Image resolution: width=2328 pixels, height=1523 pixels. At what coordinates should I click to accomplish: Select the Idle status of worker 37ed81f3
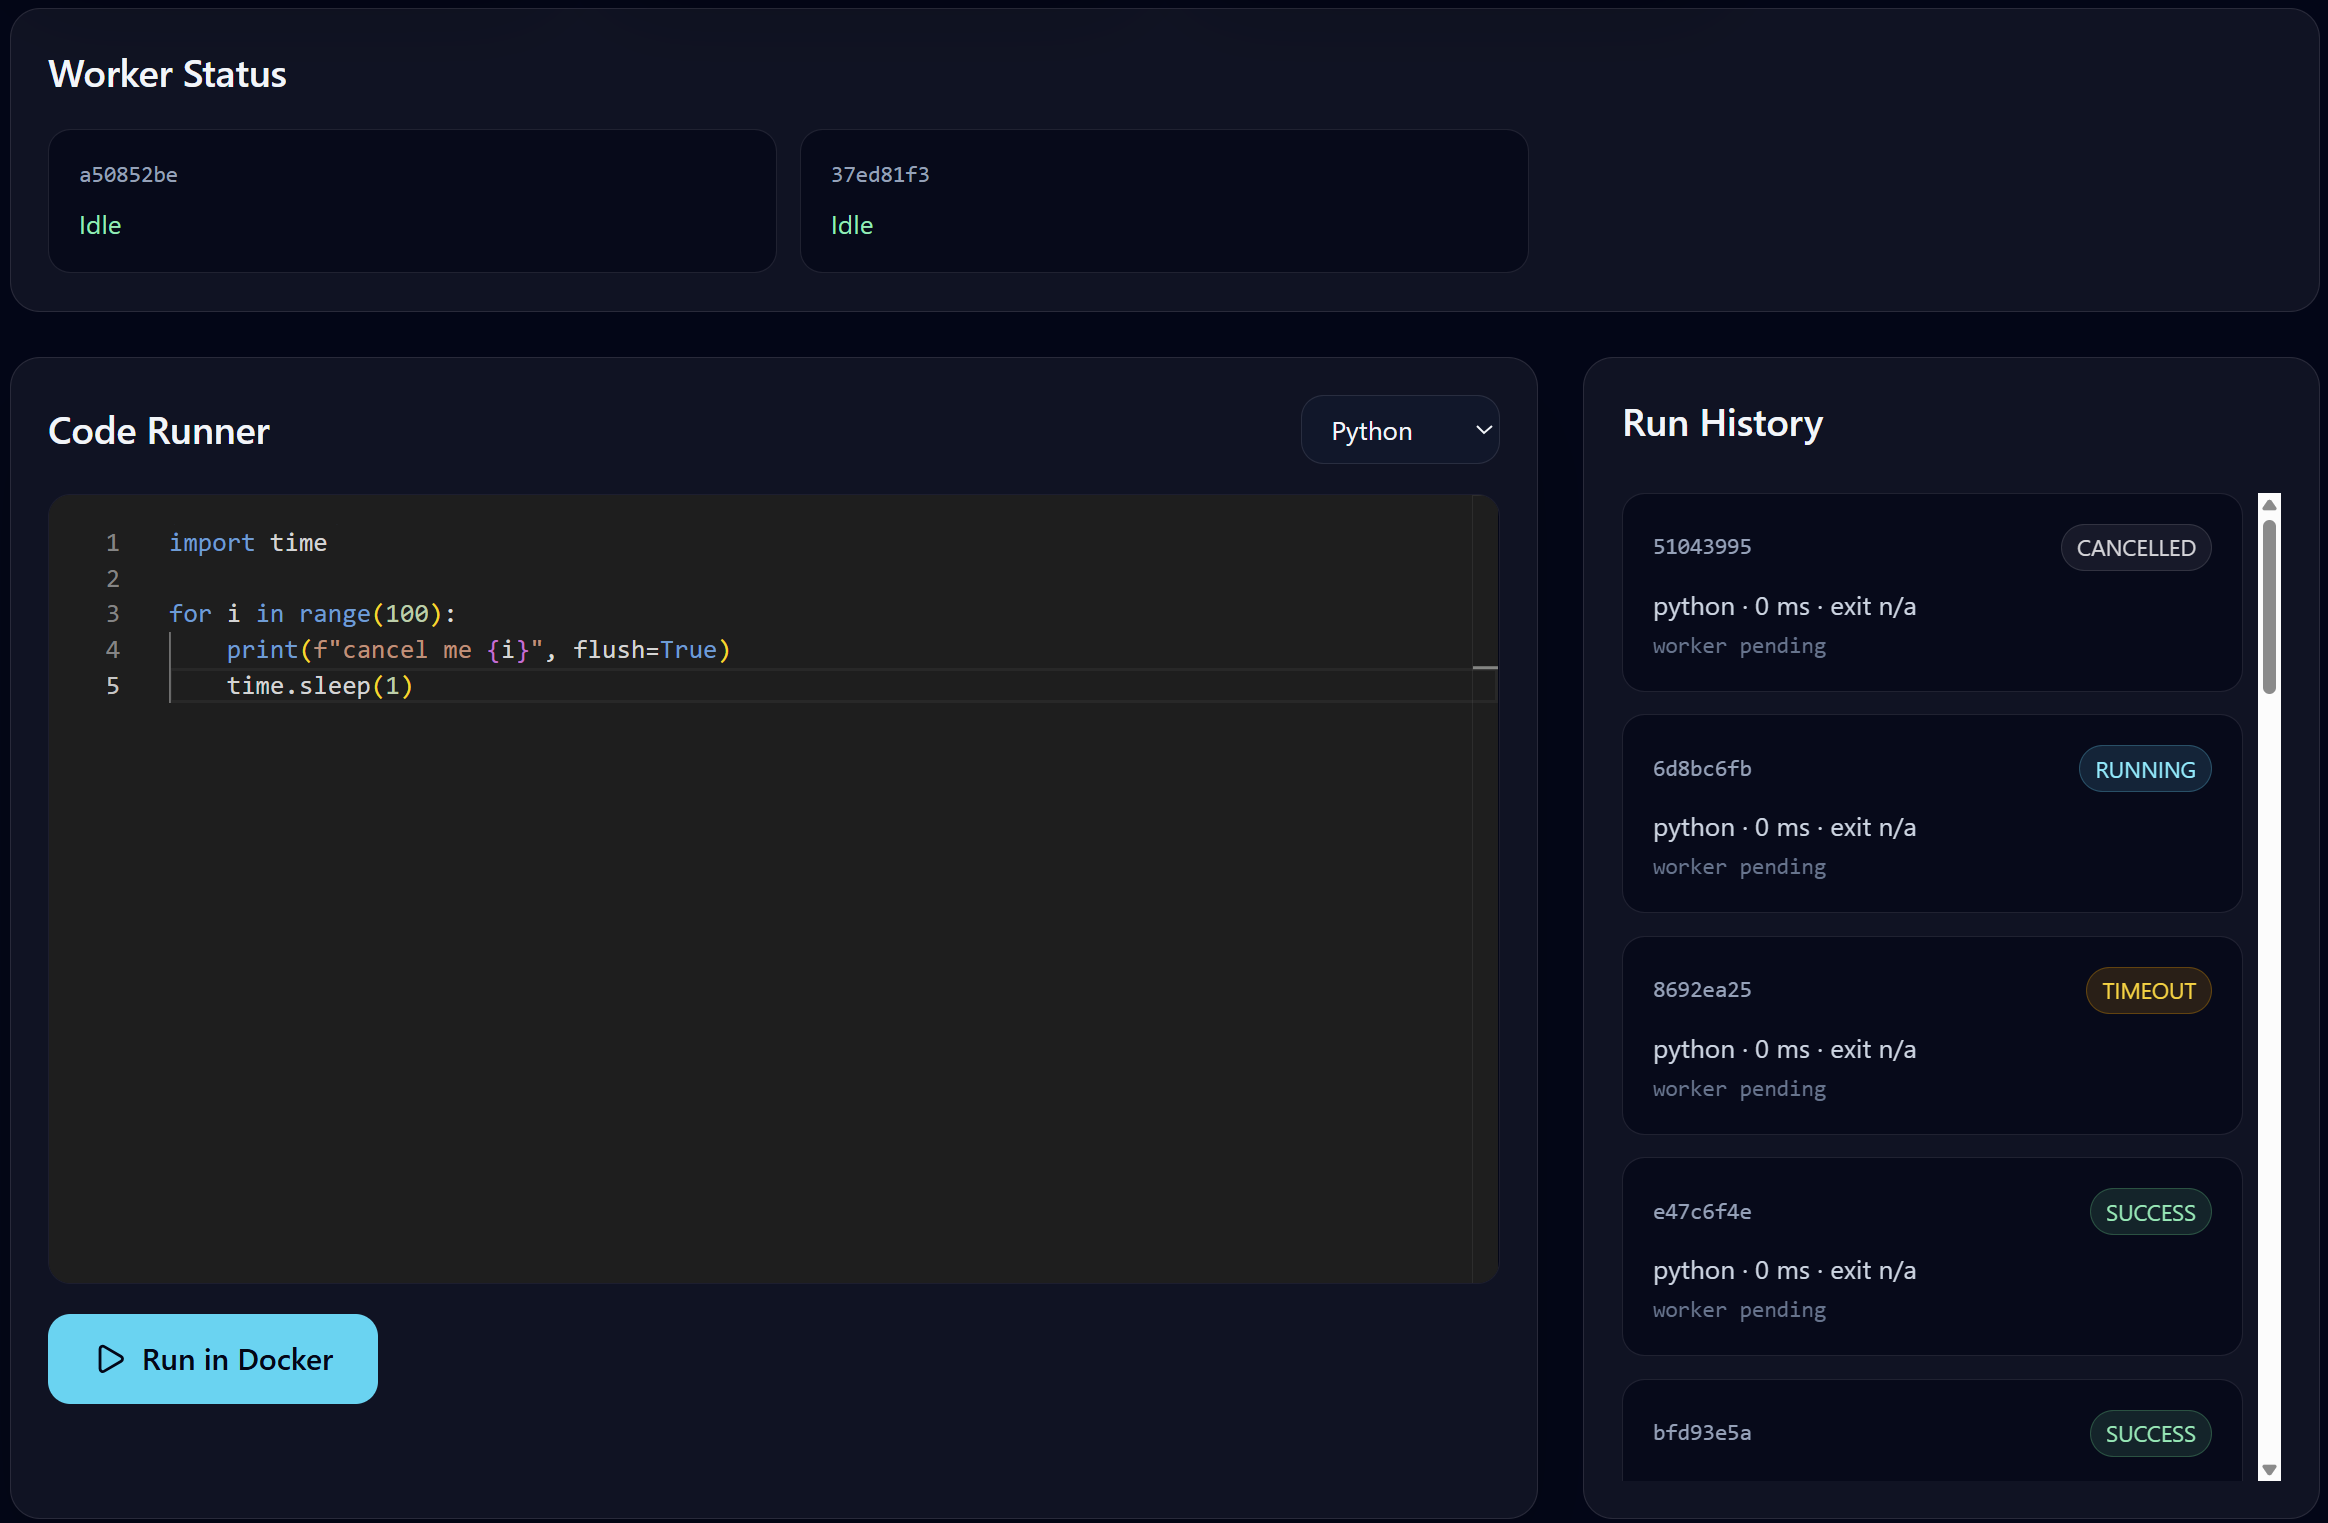click(x=852, y=225)
